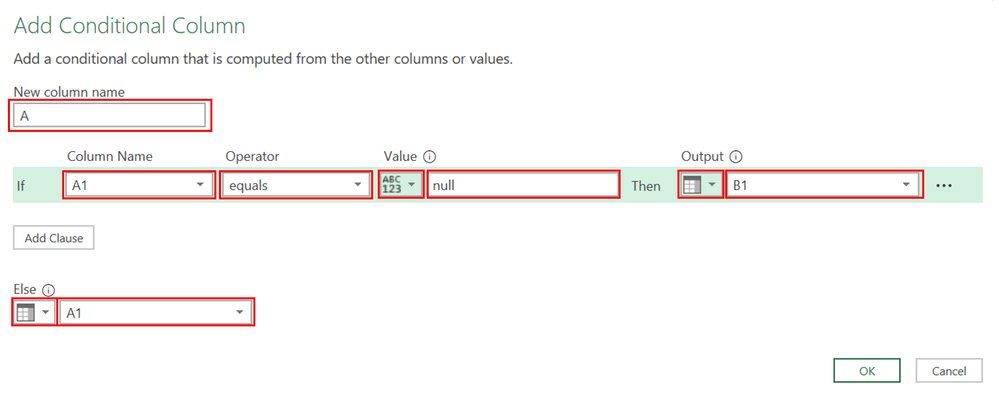Click the info icon beside Else
The width and height of the screenshot is (999, 412).
(49, 289)
